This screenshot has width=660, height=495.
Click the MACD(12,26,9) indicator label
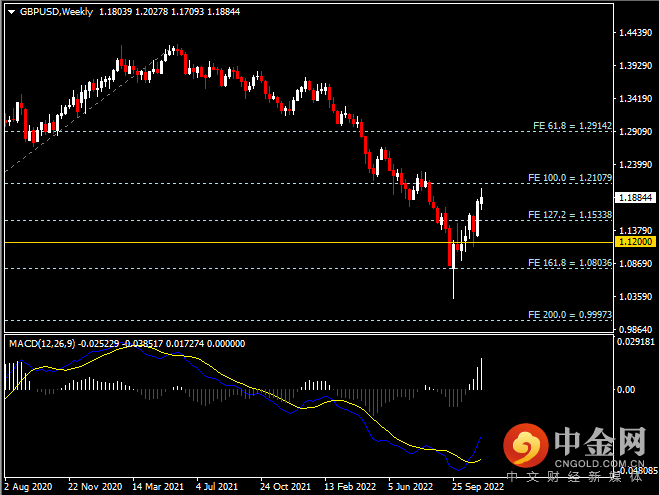tap(42, 343)
